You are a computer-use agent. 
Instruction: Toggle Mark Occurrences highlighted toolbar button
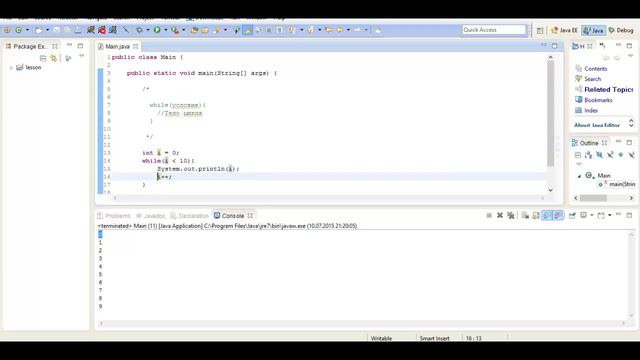point(247,30)
